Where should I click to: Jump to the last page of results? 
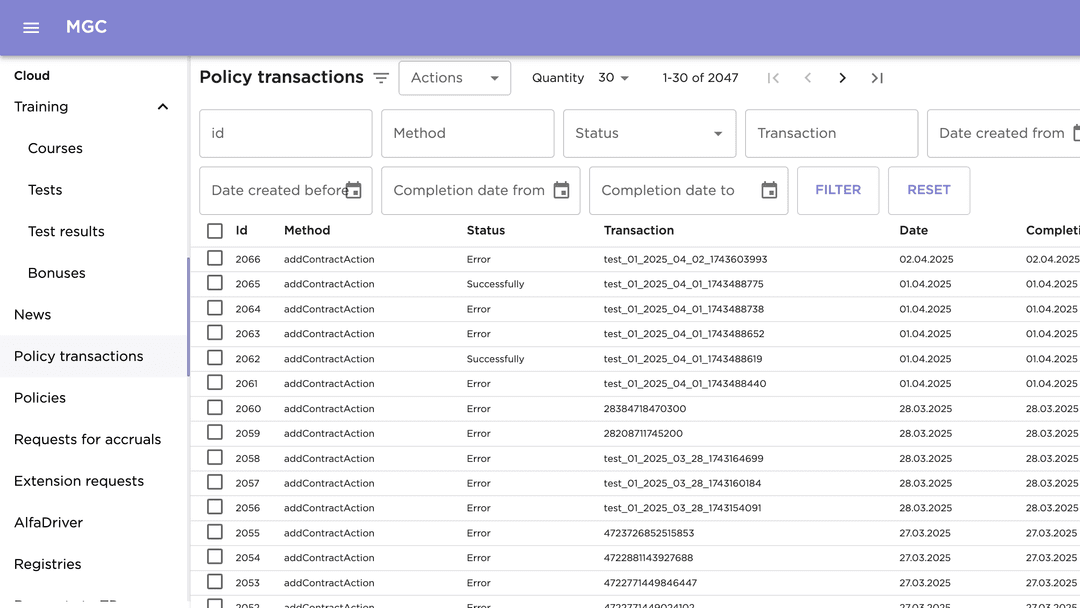(x=877, y=78)
